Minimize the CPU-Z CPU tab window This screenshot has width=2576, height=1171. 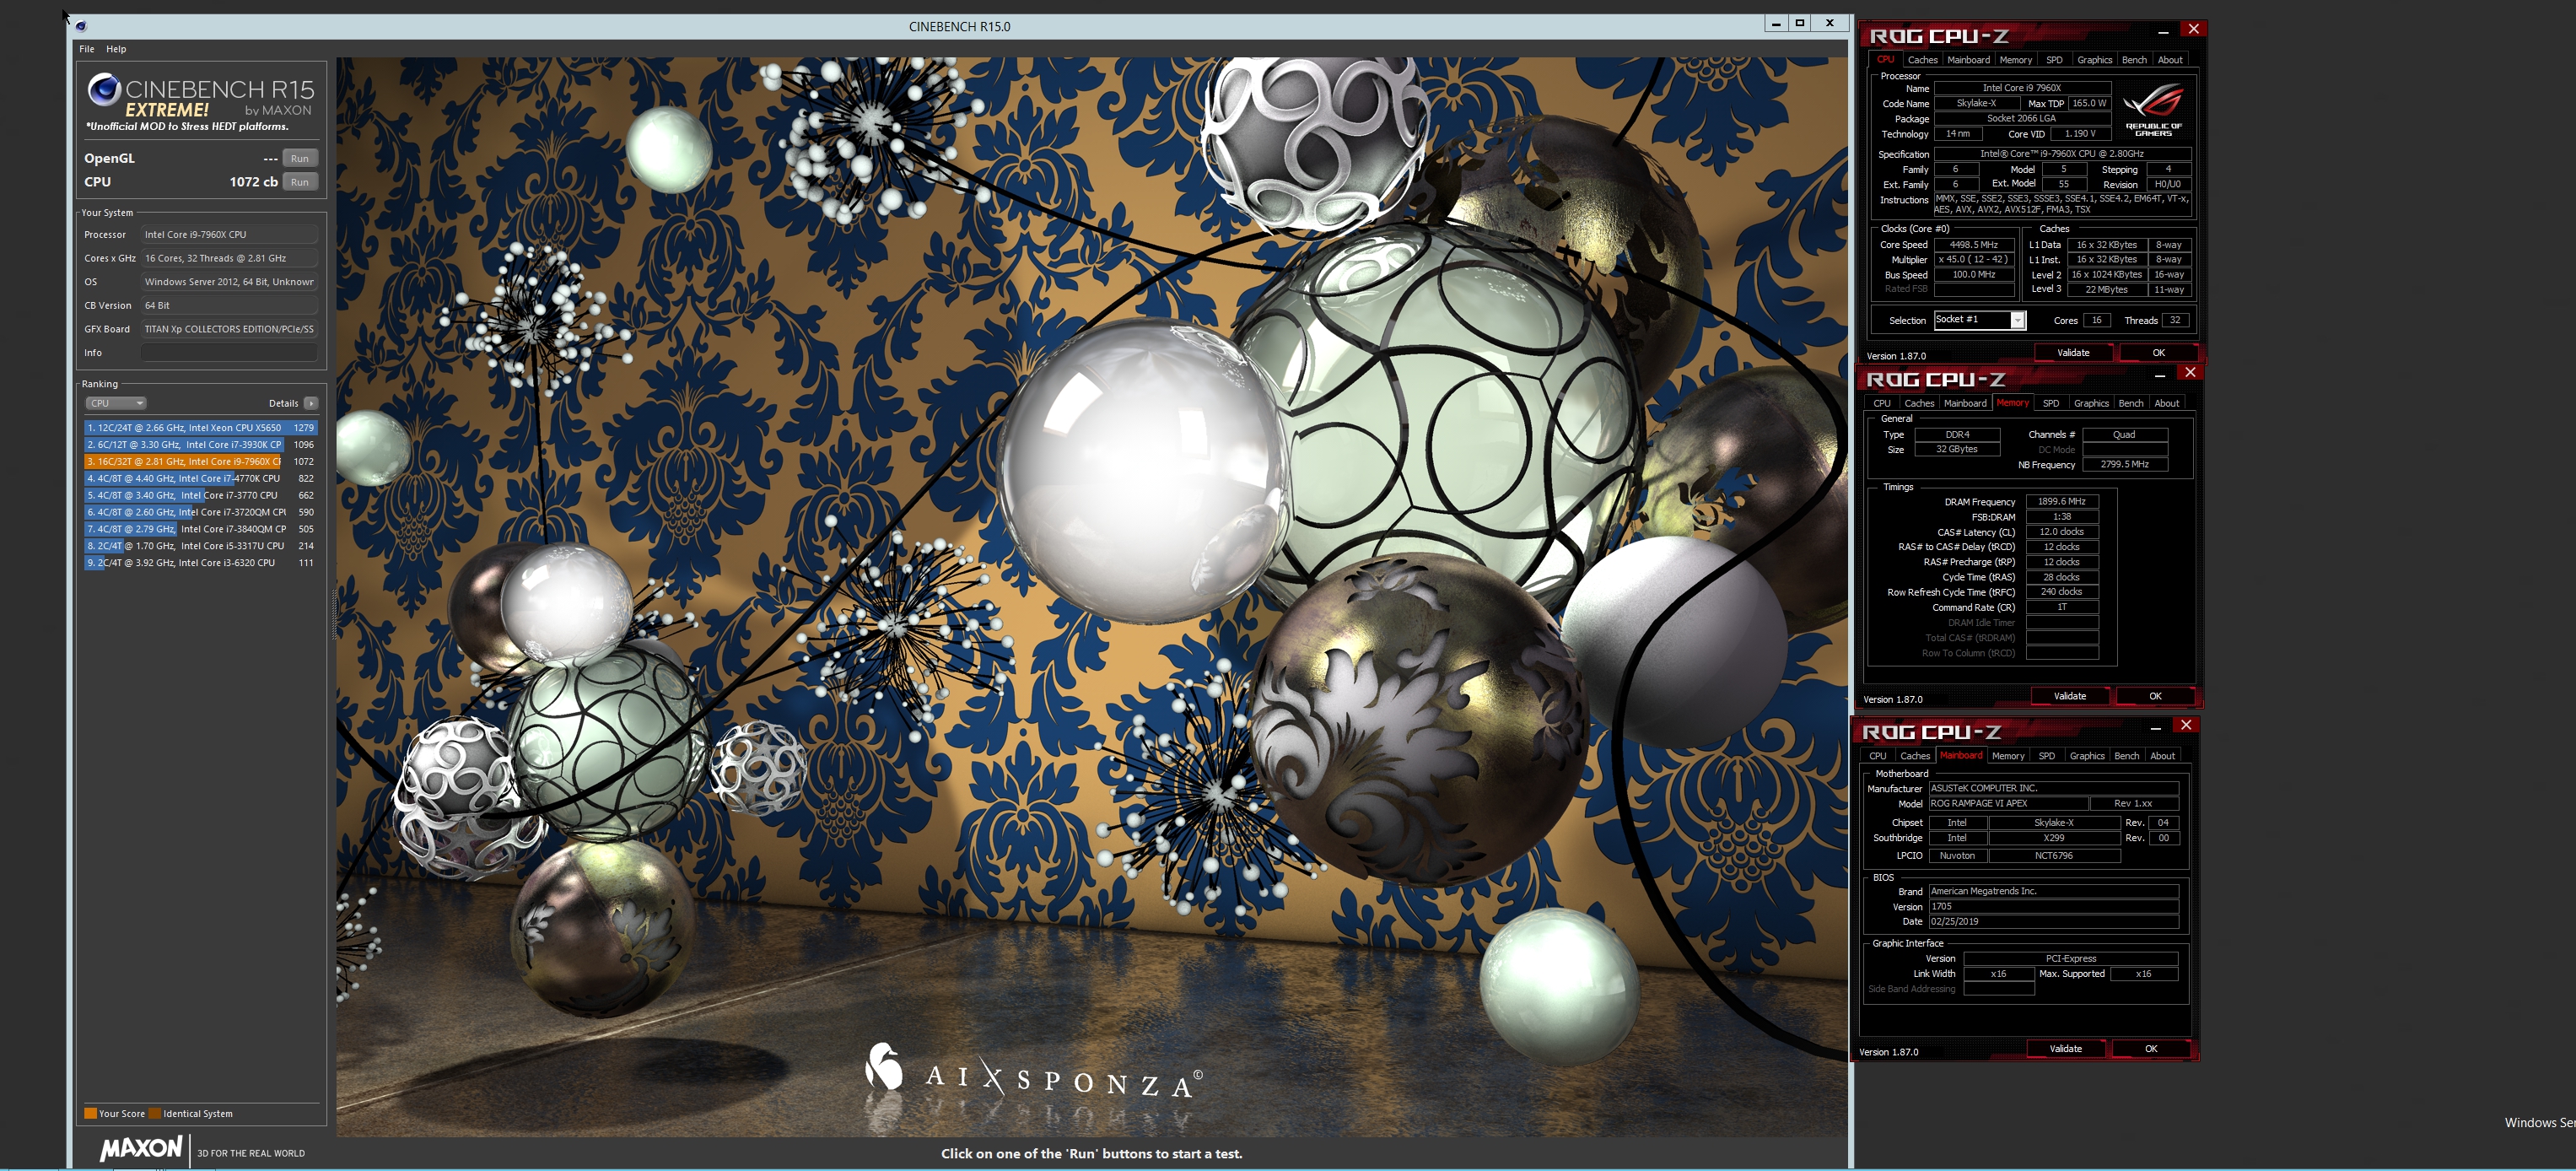point(2163,31)
